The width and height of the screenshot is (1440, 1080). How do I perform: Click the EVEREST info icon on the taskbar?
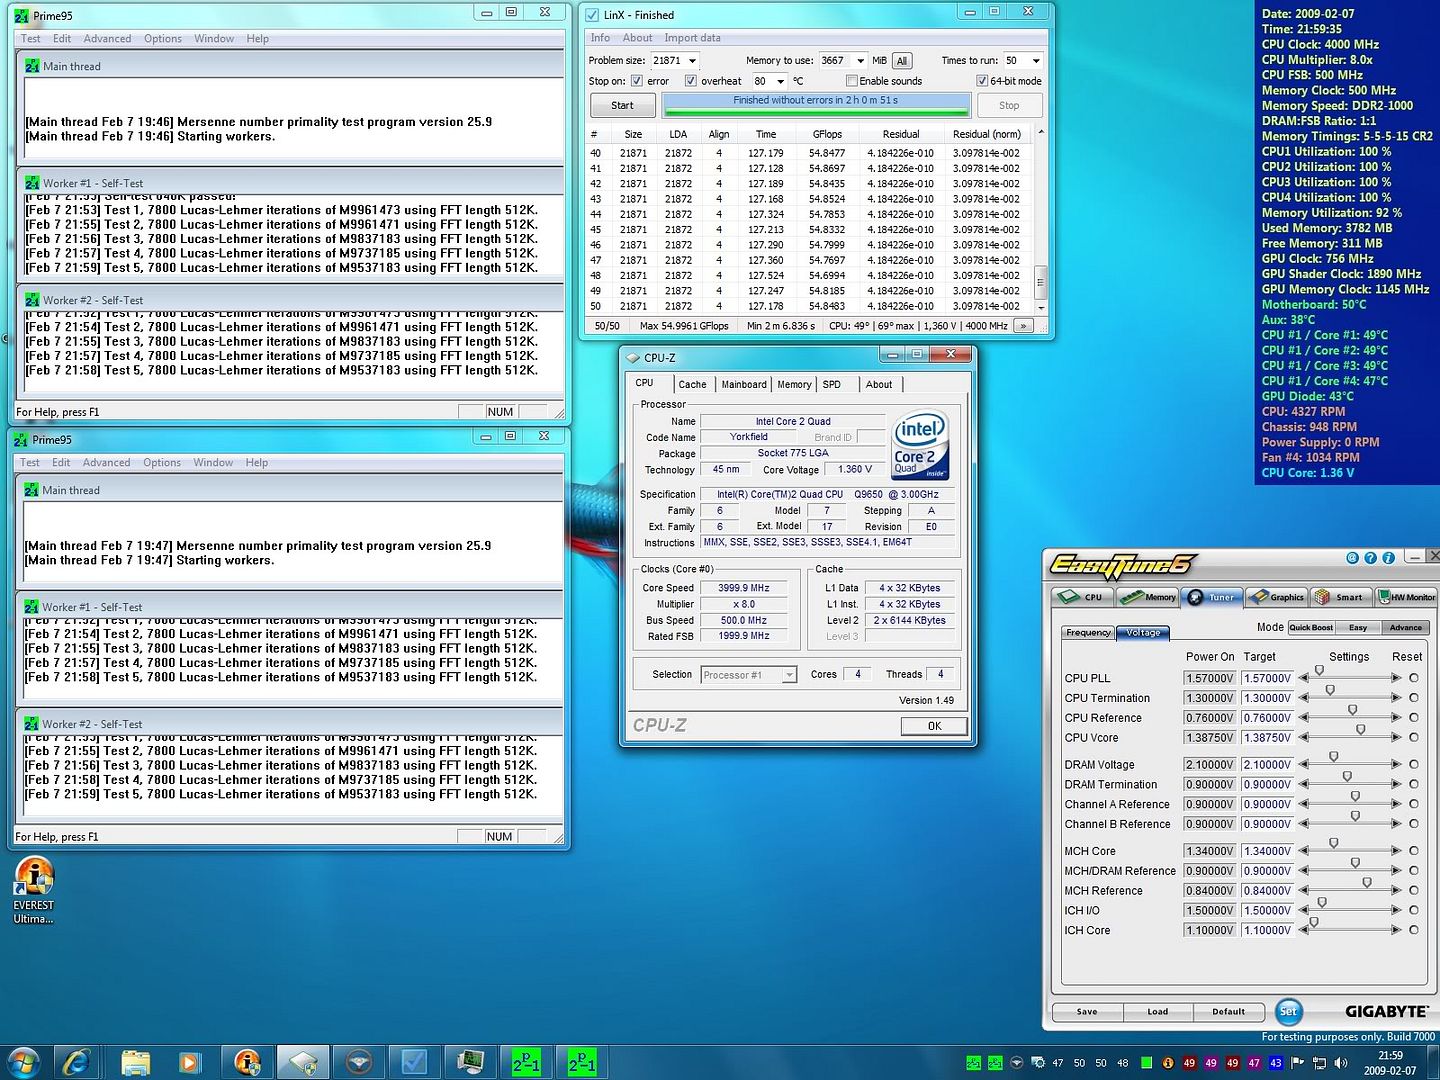247,1061
